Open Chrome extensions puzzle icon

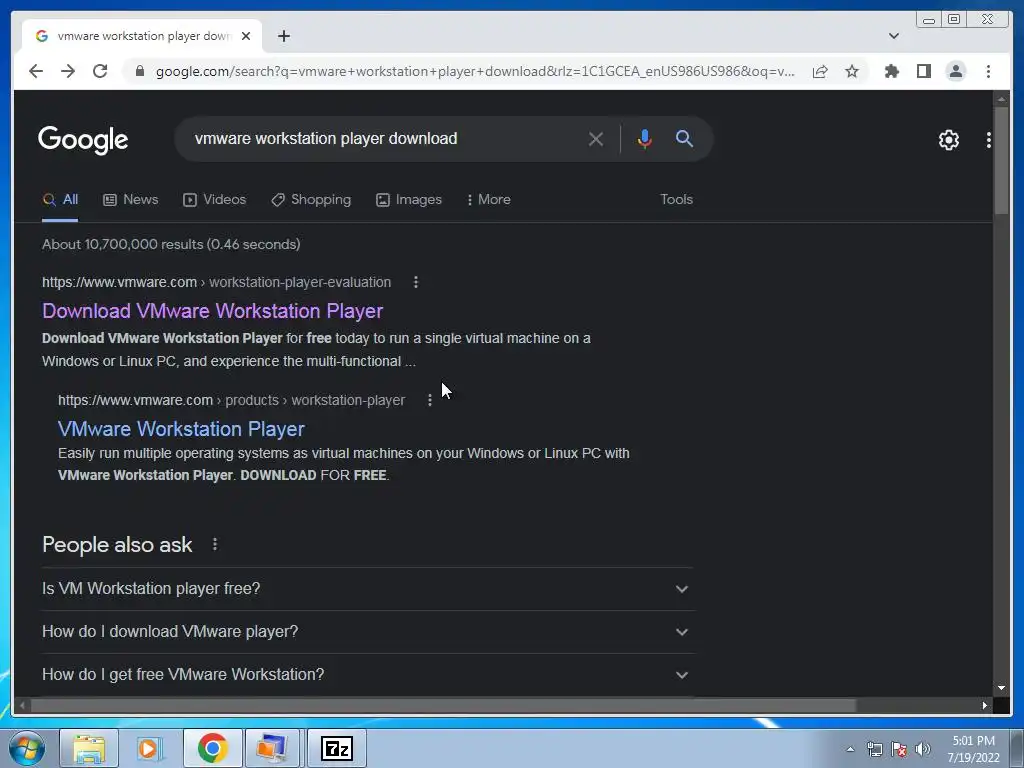coord(891,71)
